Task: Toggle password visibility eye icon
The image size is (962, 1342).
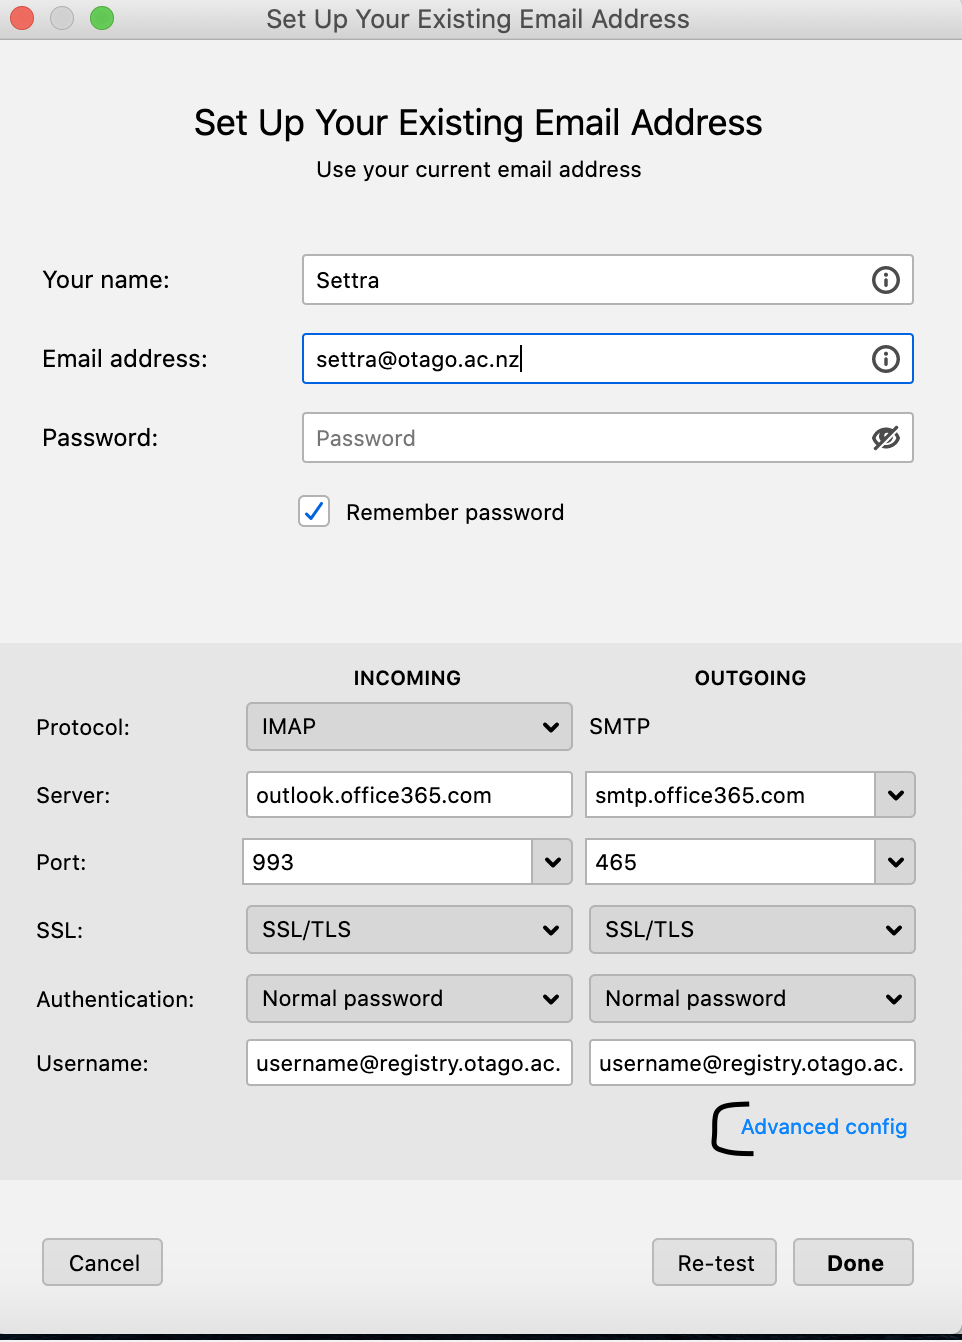Action: tap(886, 438)
